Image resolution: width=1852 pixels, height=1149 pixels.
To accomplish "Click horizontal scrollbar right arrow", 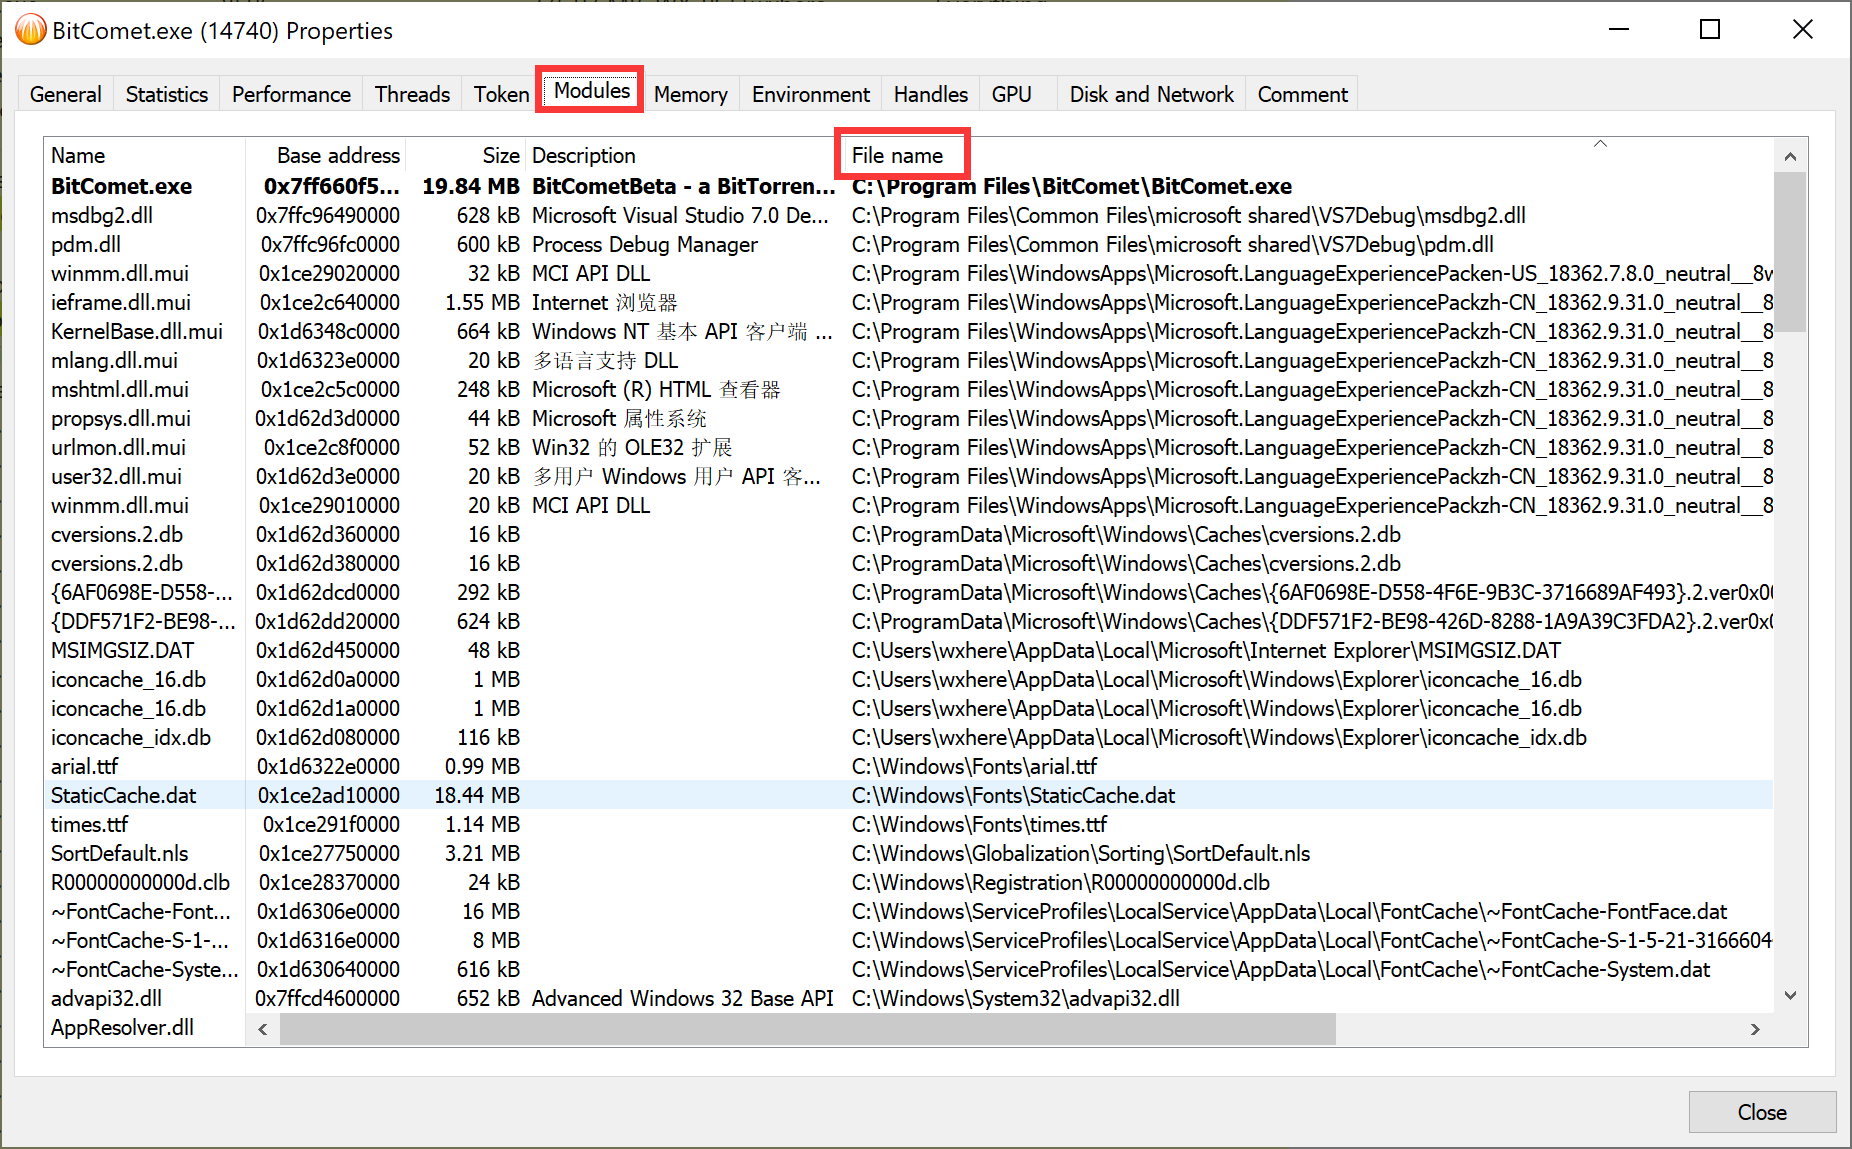I will click(x=1755, y=1029).
